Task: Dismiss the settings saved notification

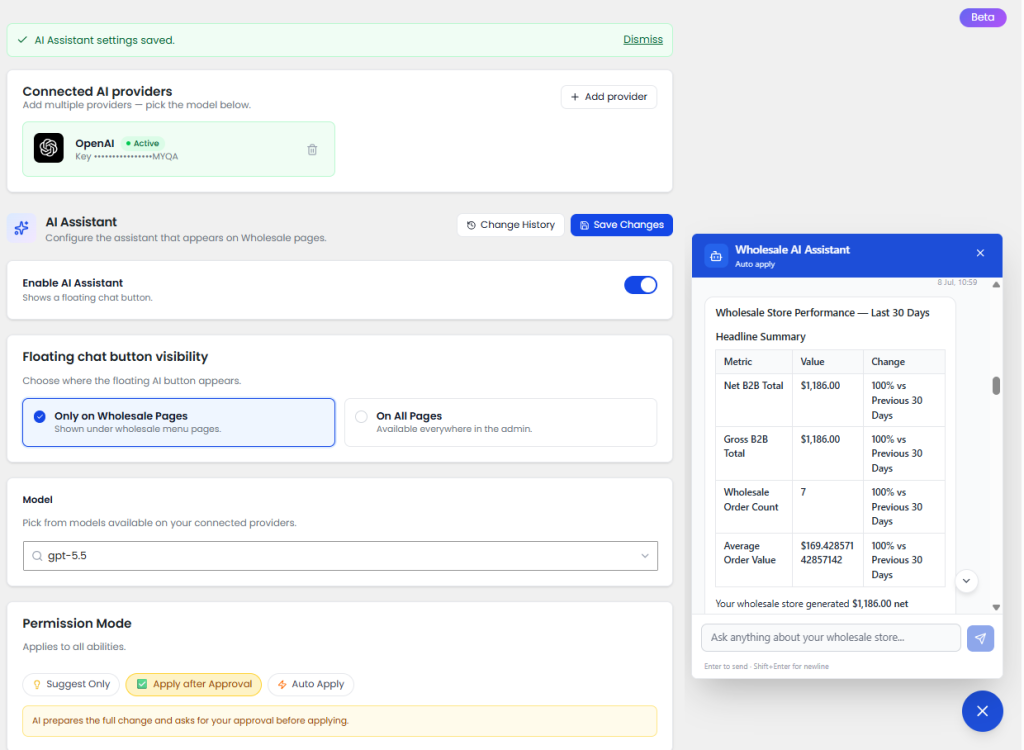Action: point(643,39)
